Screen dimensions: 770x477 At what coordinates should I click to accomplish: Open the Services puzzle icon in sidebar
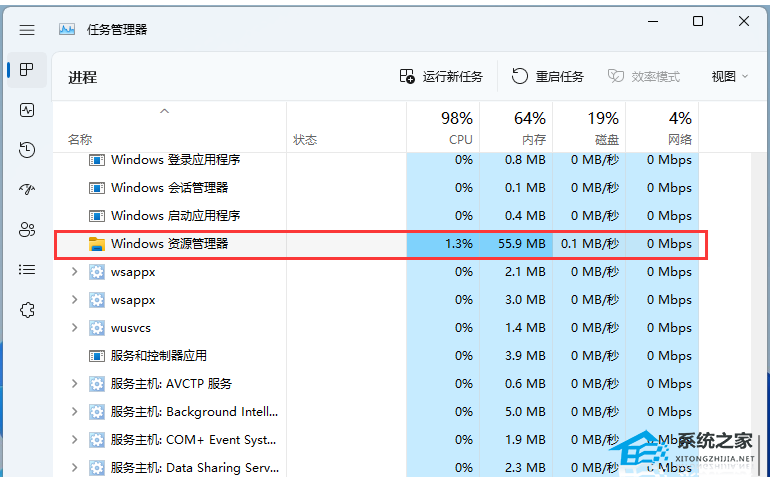(27, 310)
